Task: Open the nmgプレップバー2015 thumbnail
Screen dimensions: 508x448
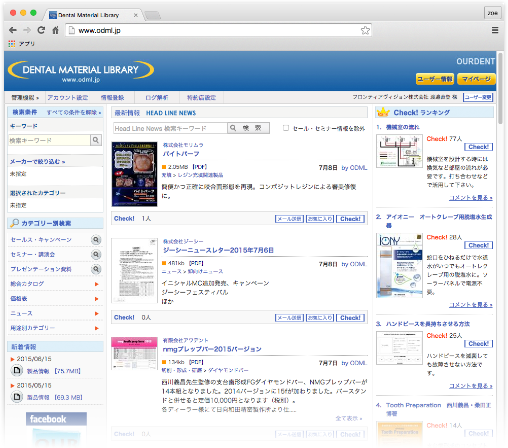Action: 134,353
